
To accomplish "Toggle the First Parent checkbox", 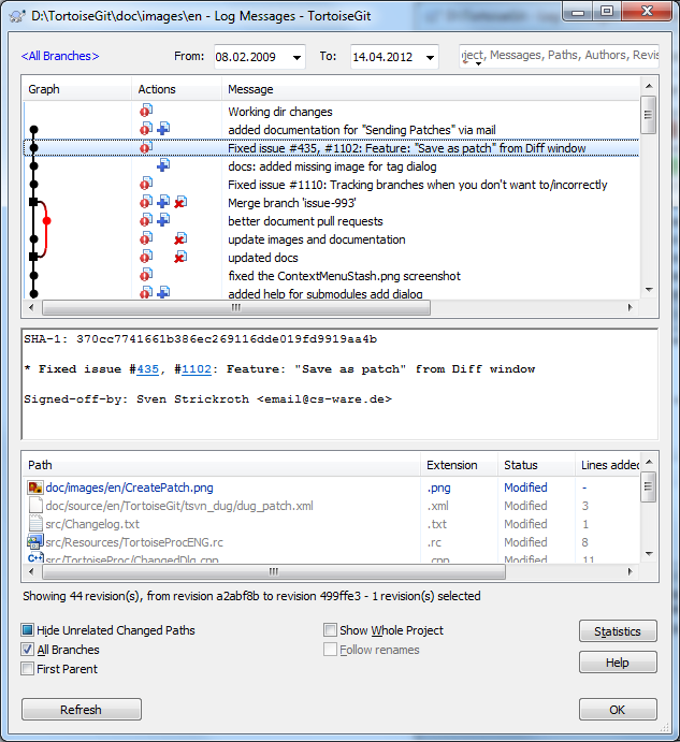I will pyautogui.click(x=27, y=669).
